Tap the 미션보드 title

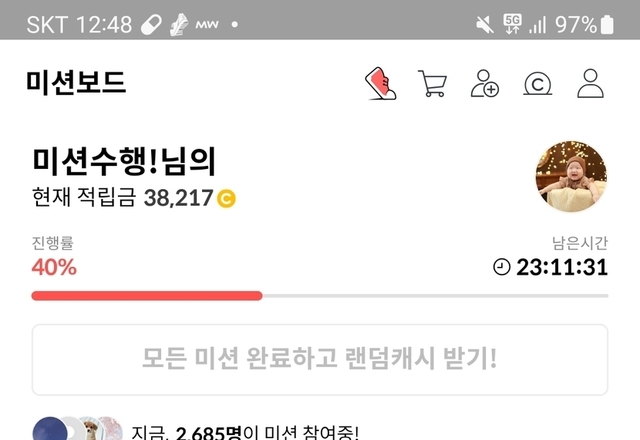[76, 83]
